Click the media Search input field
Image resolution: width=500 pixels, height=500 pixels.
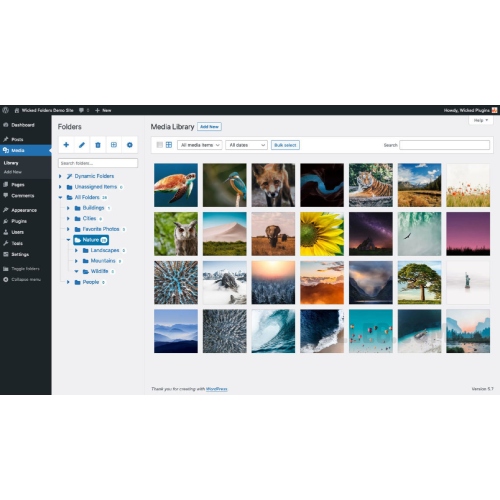(445, 145)
